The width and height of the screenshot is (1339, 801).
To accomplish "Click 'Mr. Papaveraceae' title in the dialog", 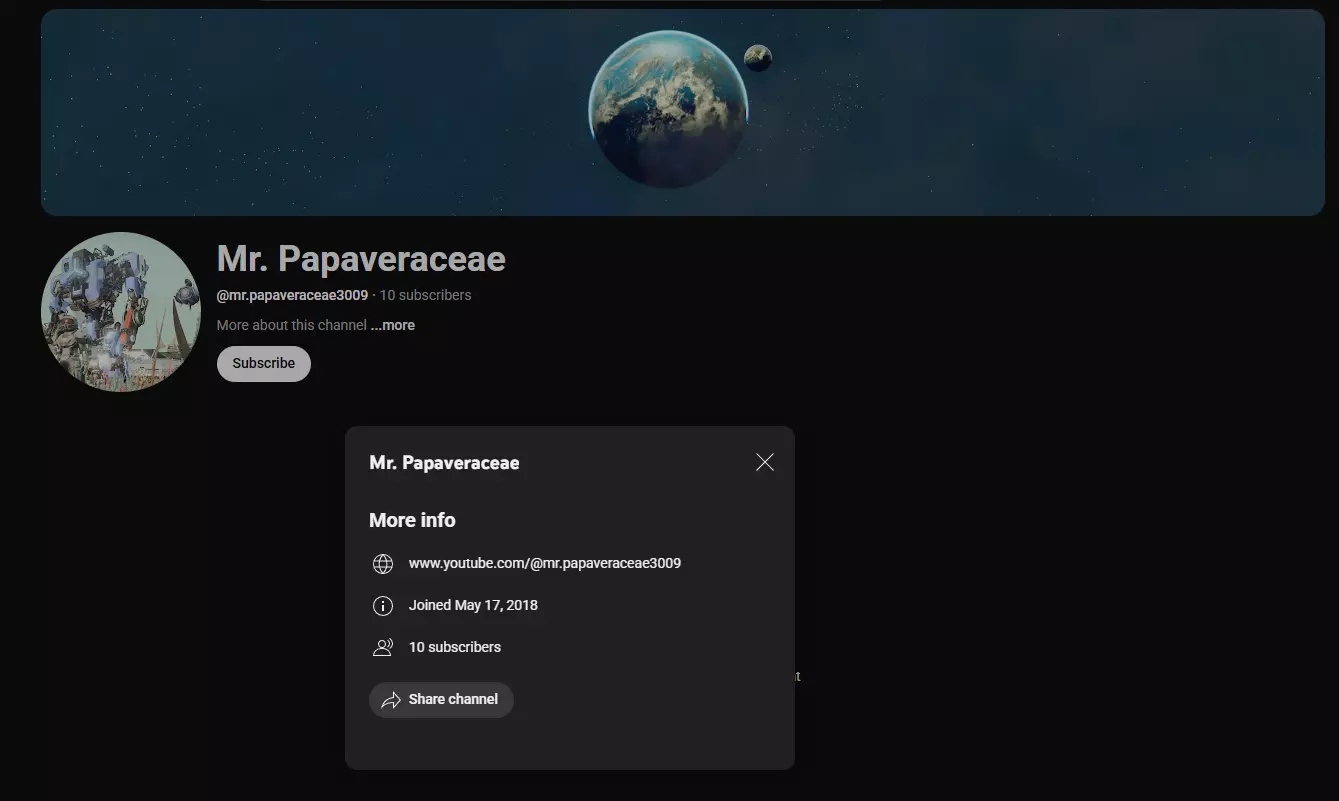I will click(x=444, y=463).
